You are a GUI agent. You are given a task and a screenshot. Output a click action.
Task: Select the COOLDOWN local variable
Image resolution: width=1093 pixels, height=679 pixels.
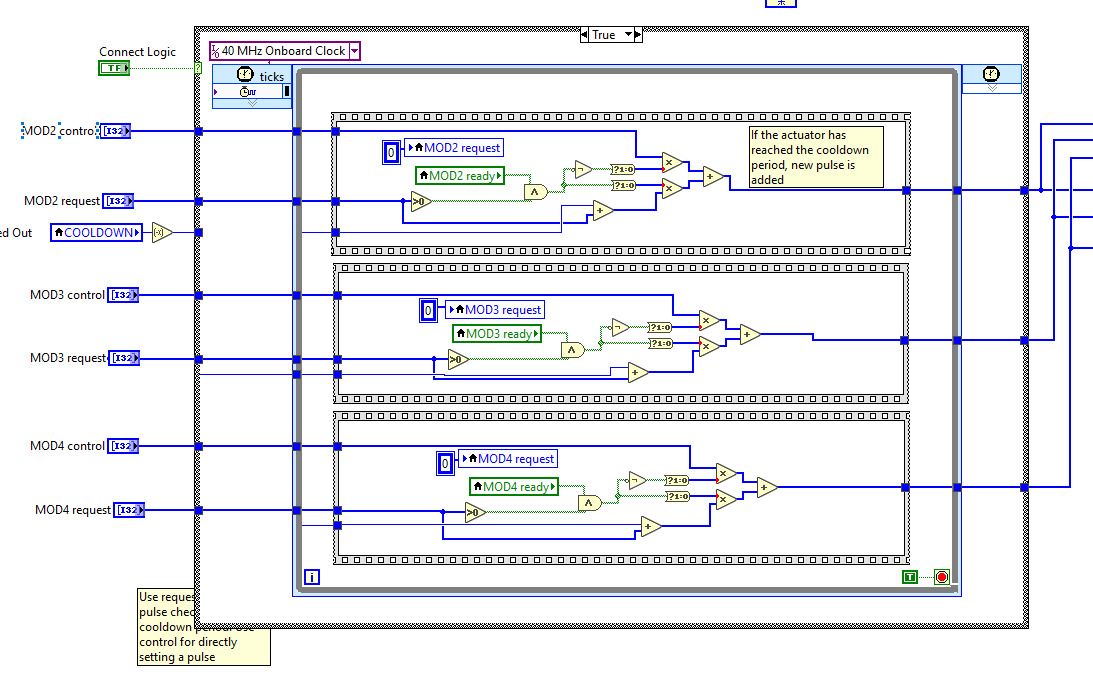pyautogui.click(x=97, y=233)
